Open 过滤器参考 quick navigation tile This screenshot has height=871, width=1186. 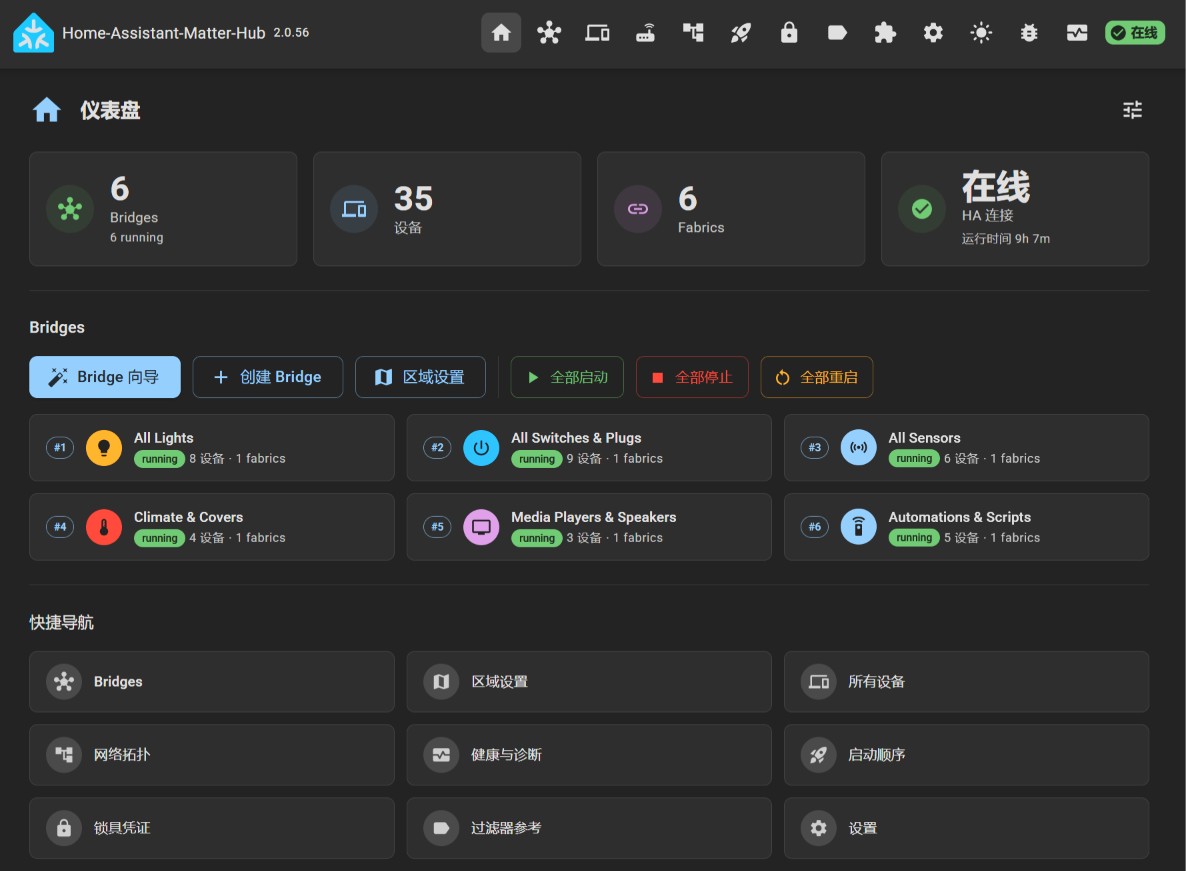[589, 828]
